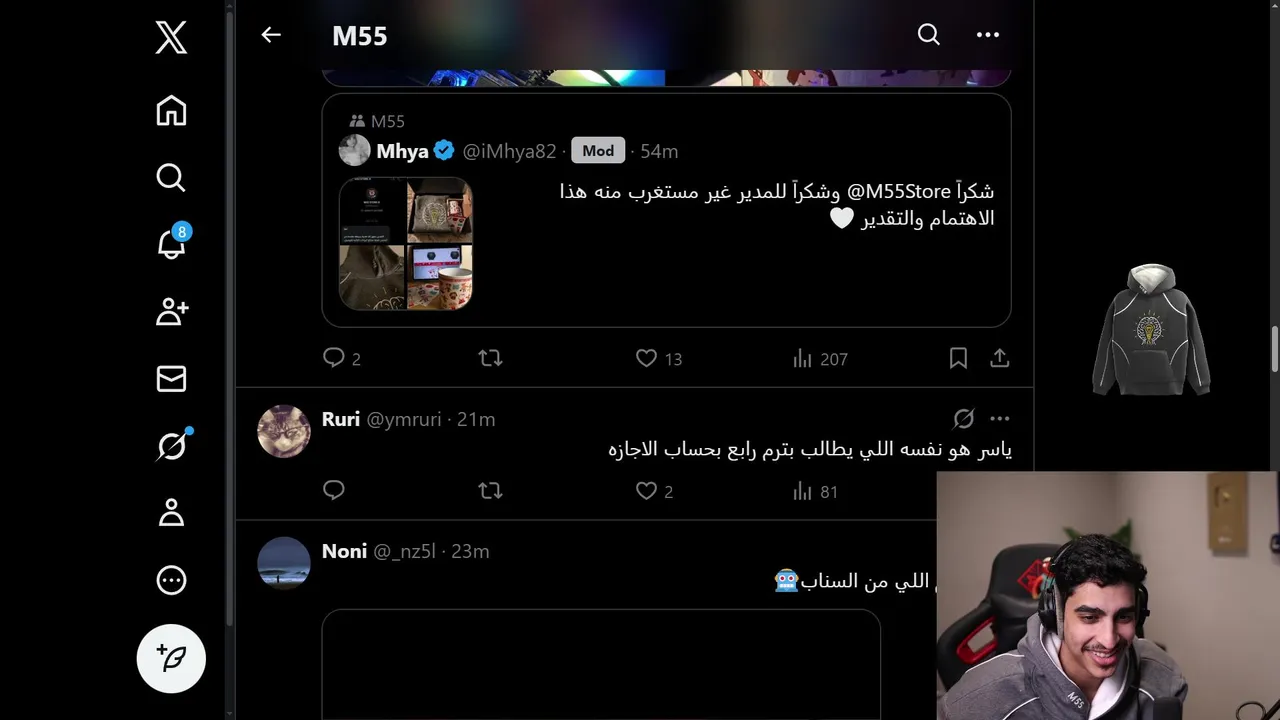Open Notifications bell with 8 badge
This screenshot has height=720, width=1280.
click(172, 242)
